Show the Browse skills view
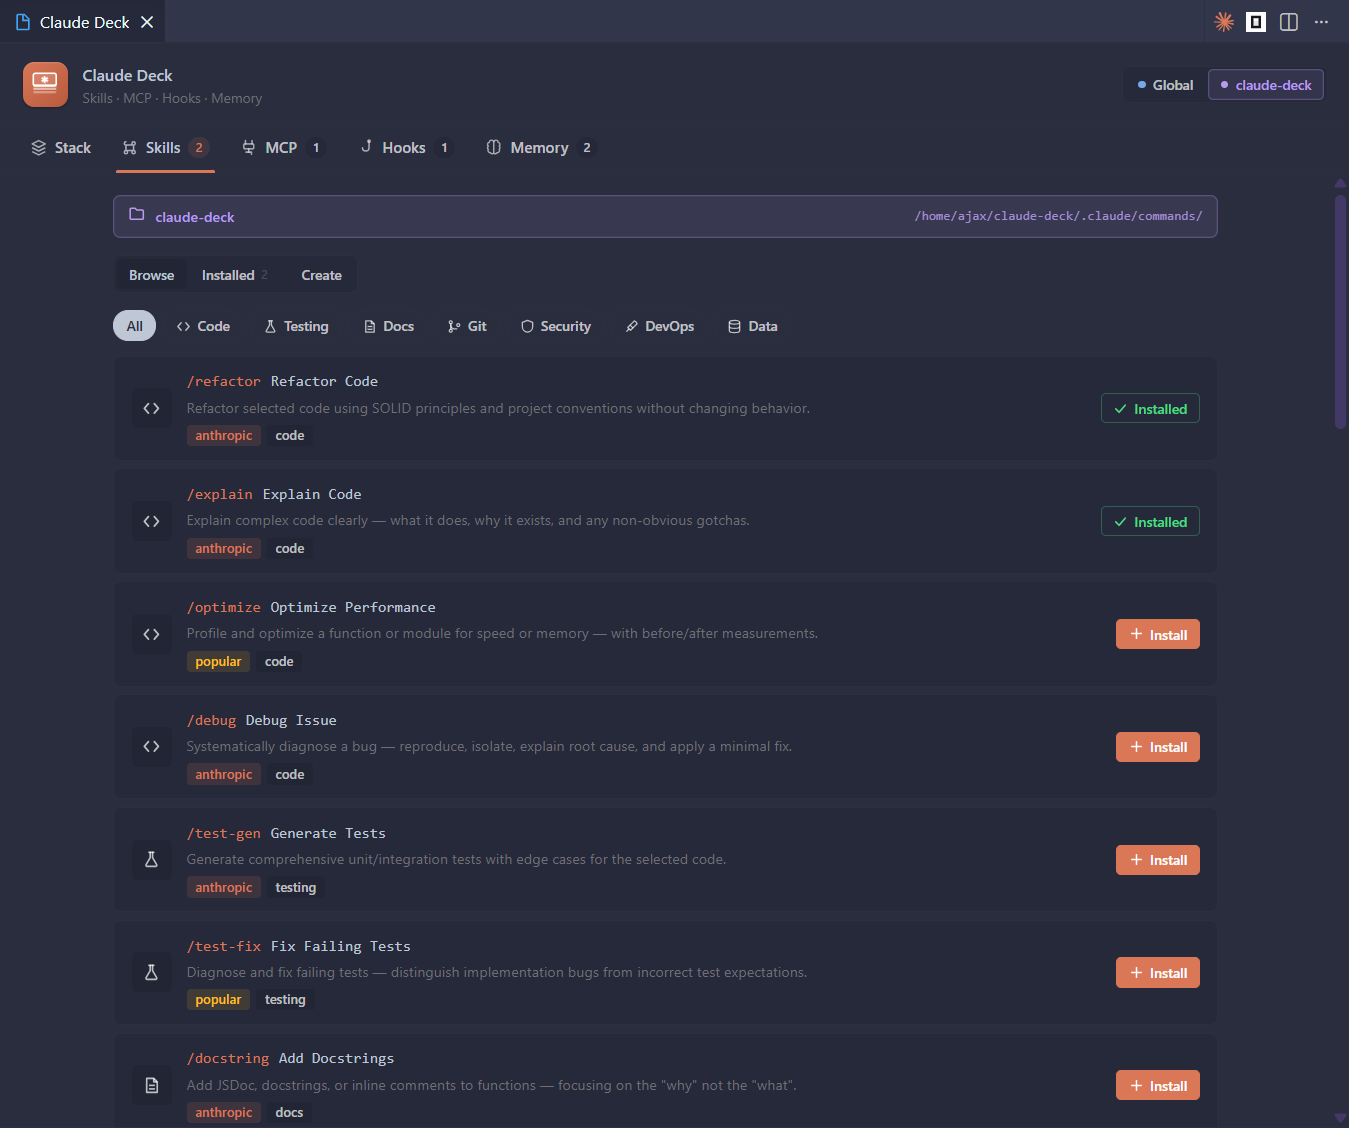Viewport: 1349px width, 1128px height. click(x=152, y=275)
